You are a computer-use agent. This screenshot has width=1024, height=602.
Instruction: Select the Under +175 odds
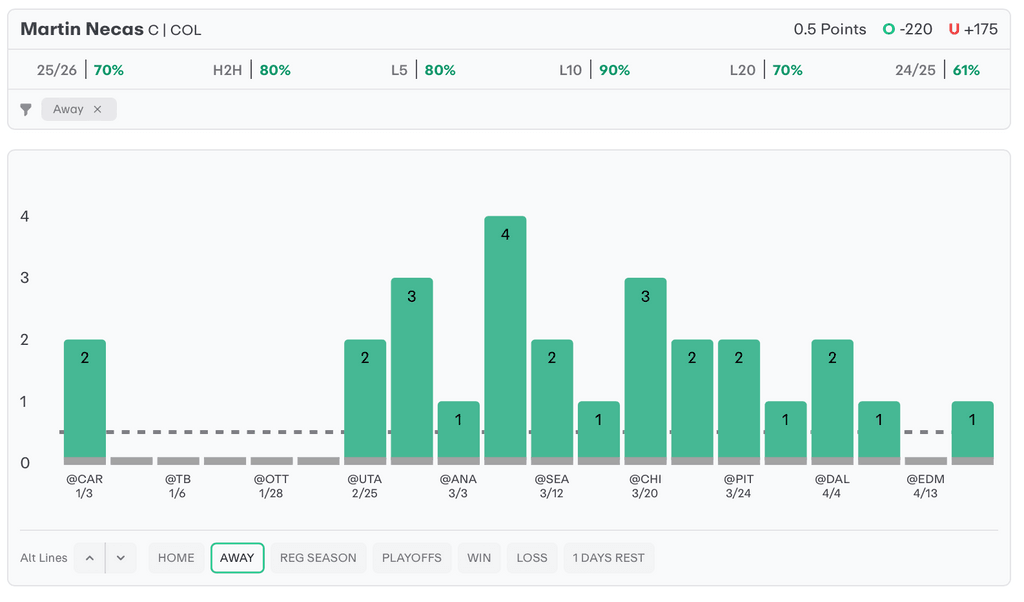[x=973, y=30]
